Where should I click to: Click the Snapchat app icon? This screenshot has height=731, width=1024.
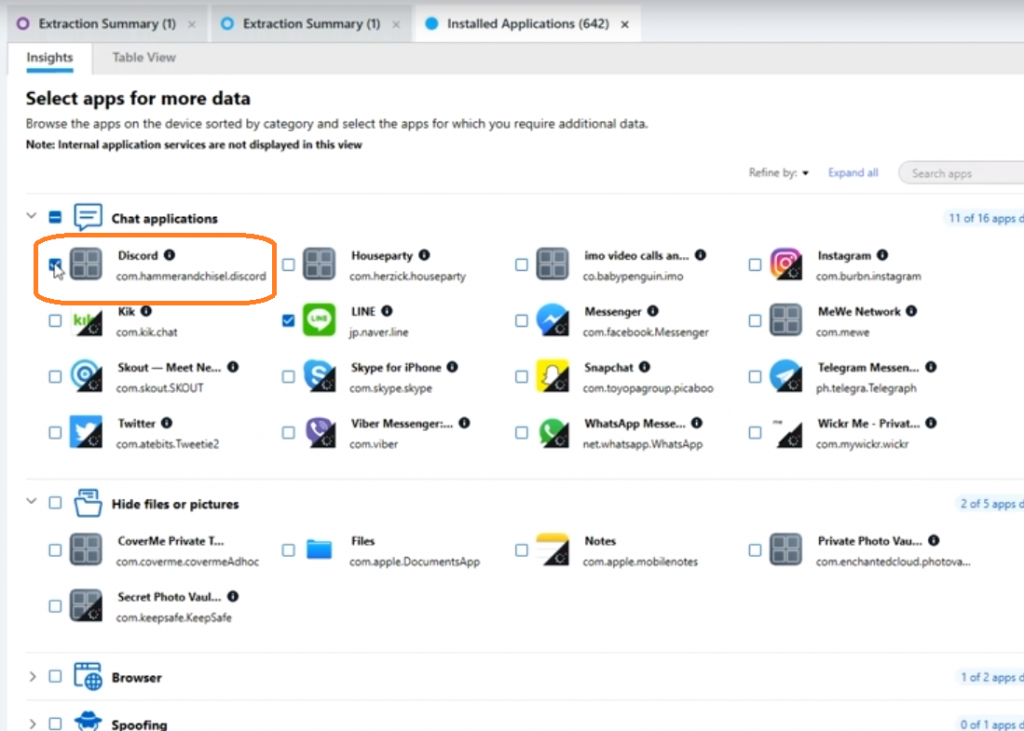552,376
